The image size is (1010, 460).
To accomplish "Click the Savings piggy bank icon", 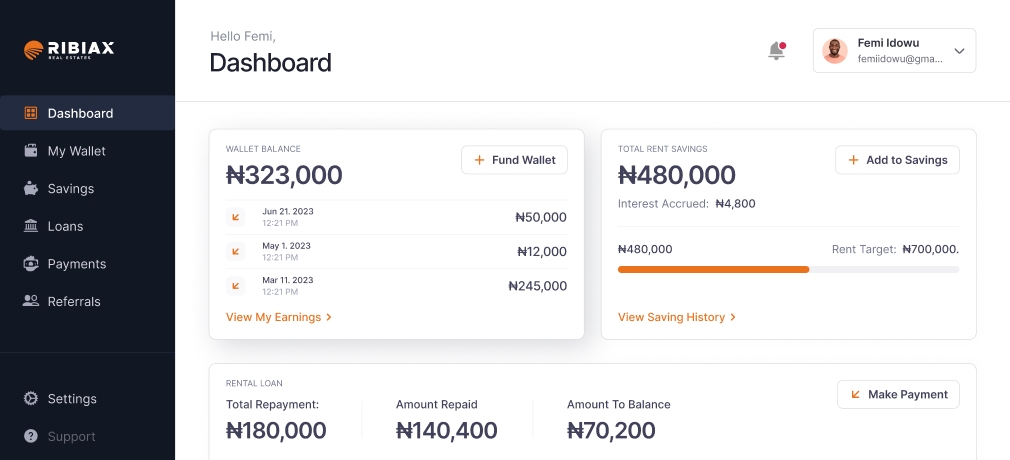I will click(31, 188).
